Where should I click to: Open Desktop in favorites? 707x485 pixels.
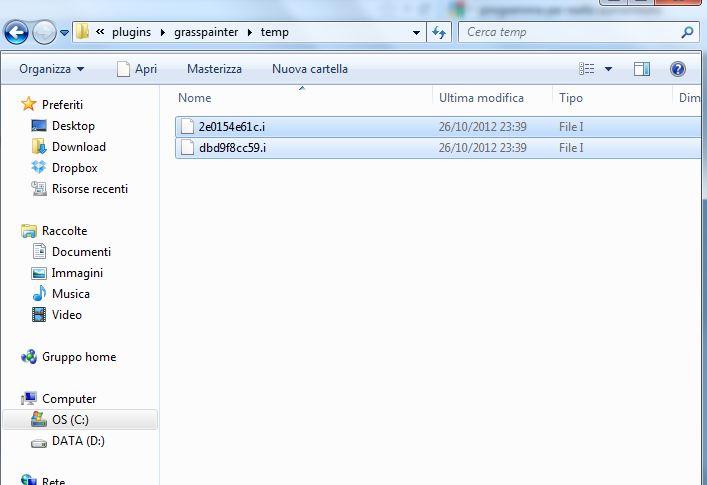coord(73,126)
